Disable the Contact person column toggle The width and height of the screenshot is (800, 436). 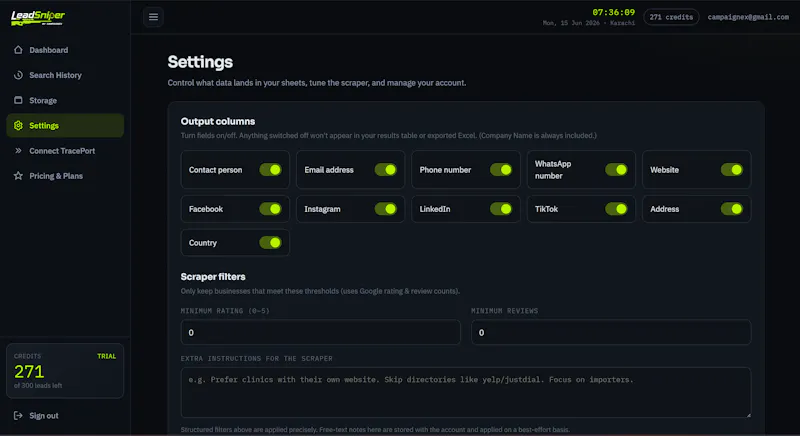pos(270,170)
